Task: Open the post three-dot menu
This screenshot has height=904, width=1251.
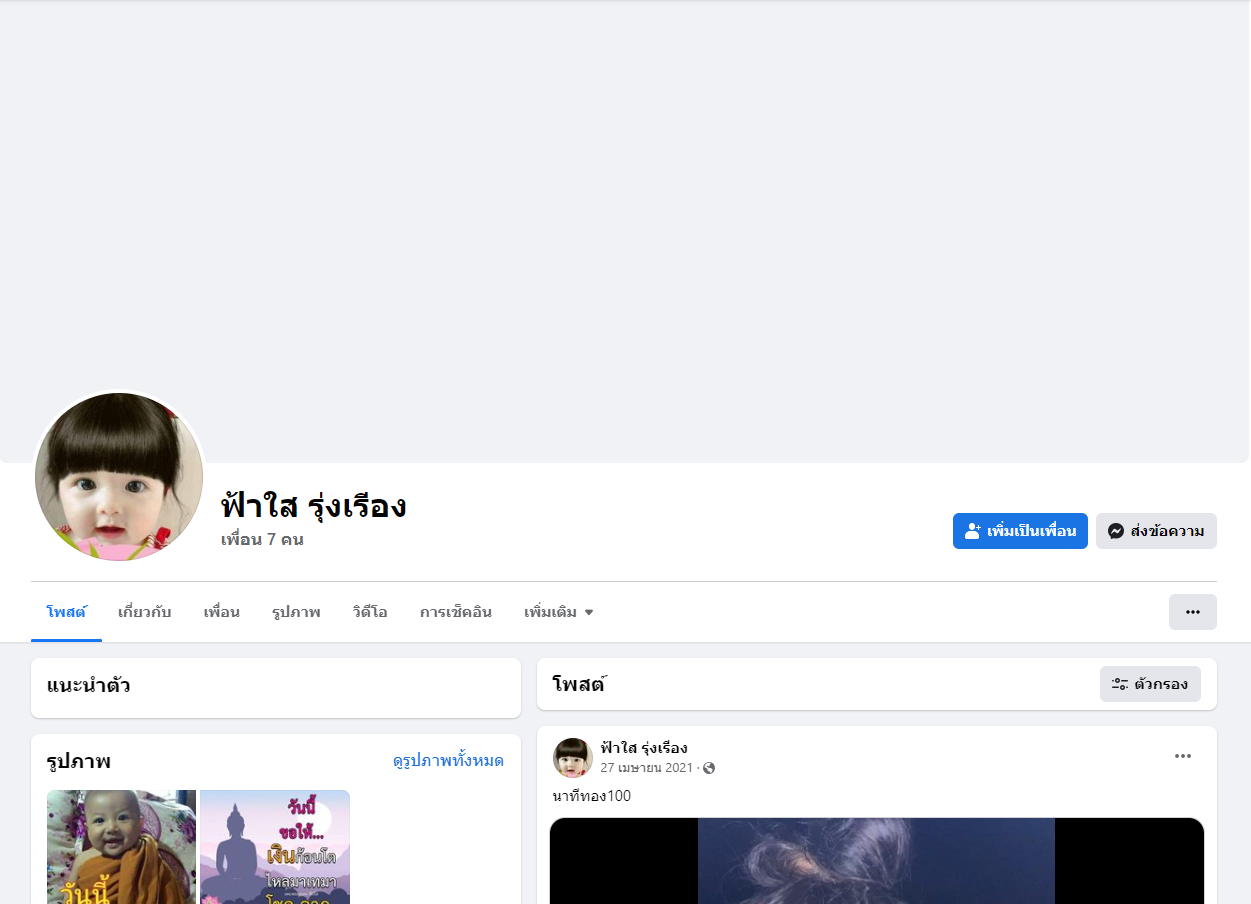Action: coord(1183,756)
